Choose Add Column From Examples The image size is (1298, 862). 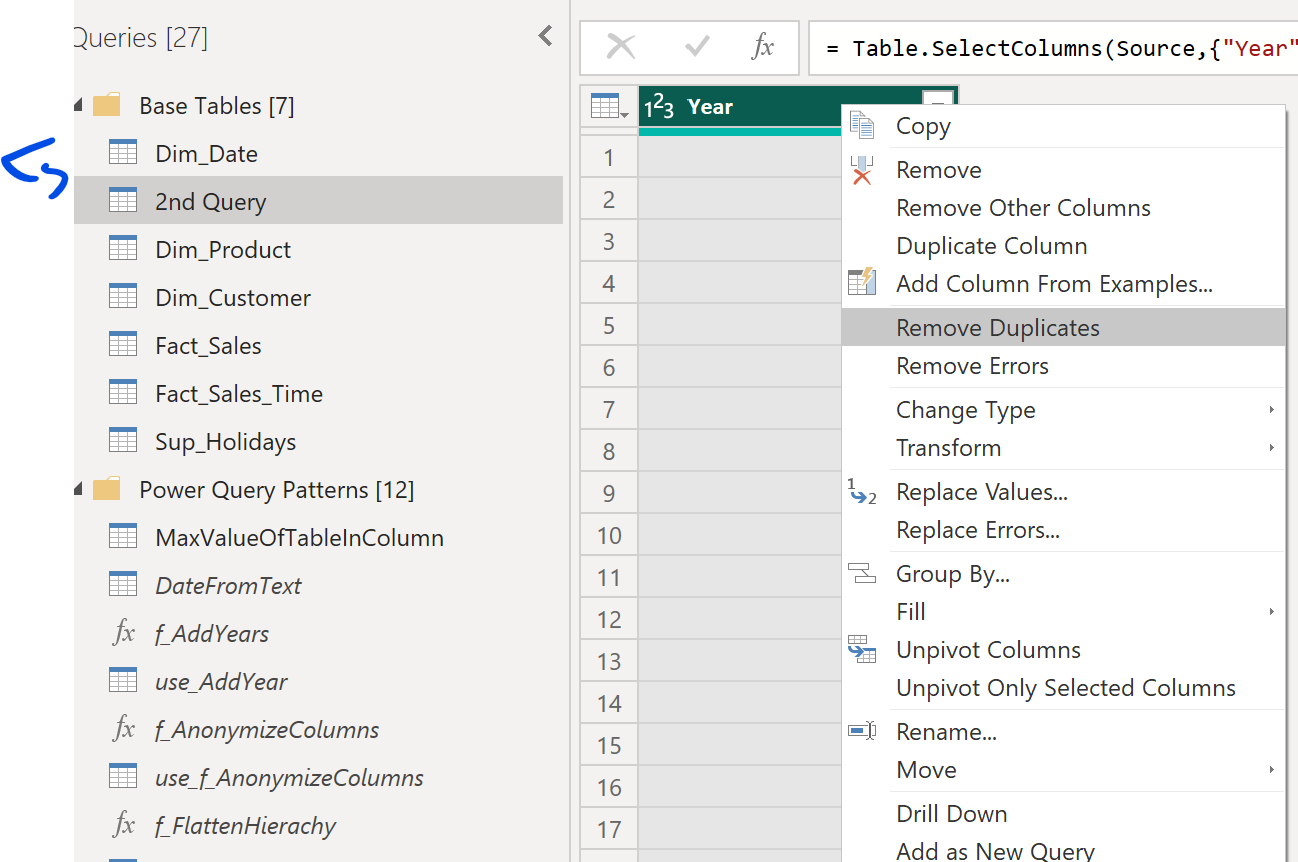1063,284
